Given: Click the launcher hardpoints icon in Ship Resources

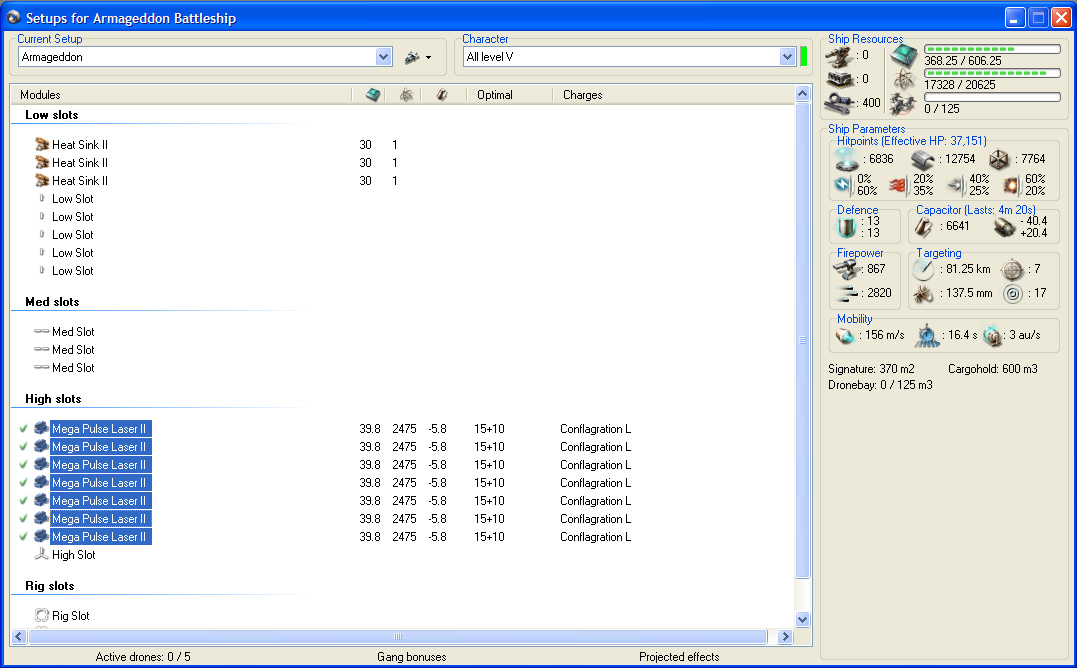Looking at the screenshot, I should click(839, 80).
